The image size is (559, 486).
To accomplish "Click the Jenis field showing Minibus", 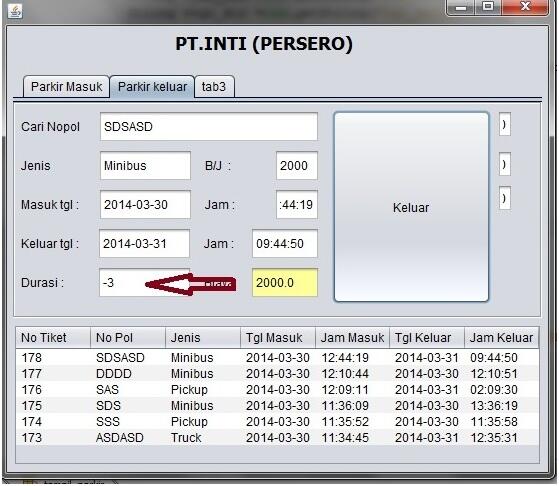I will click(145, 165).
